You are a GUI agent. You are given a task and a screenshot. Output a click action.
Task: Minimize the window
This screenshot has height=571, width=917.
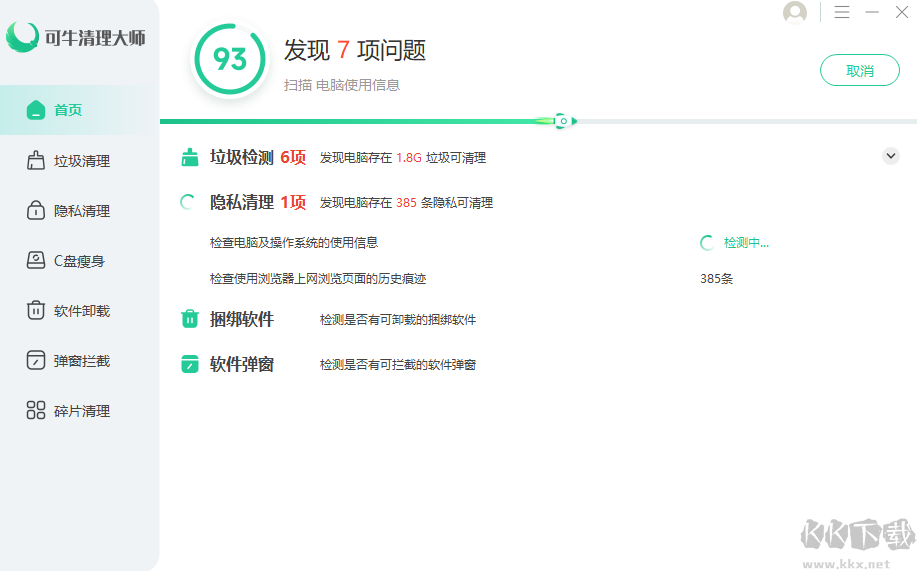click(872, 12)
